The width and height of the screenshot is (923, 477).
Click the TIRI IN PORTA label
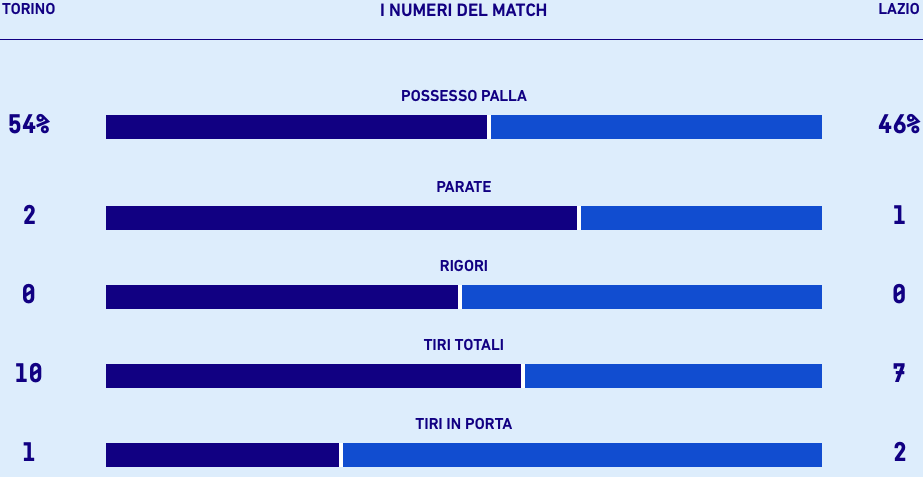coord(463,424)
